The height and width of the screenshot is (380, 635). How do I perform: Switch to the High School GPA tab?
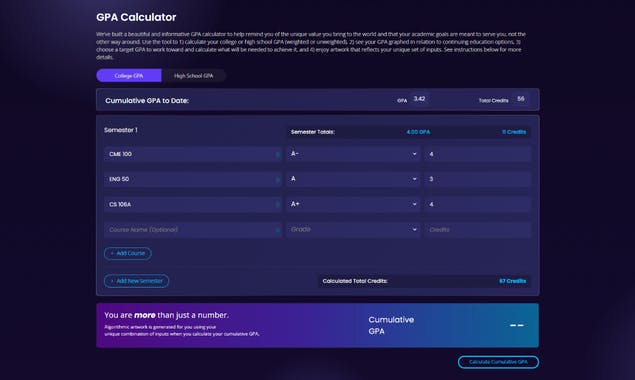tap(194, 75)
